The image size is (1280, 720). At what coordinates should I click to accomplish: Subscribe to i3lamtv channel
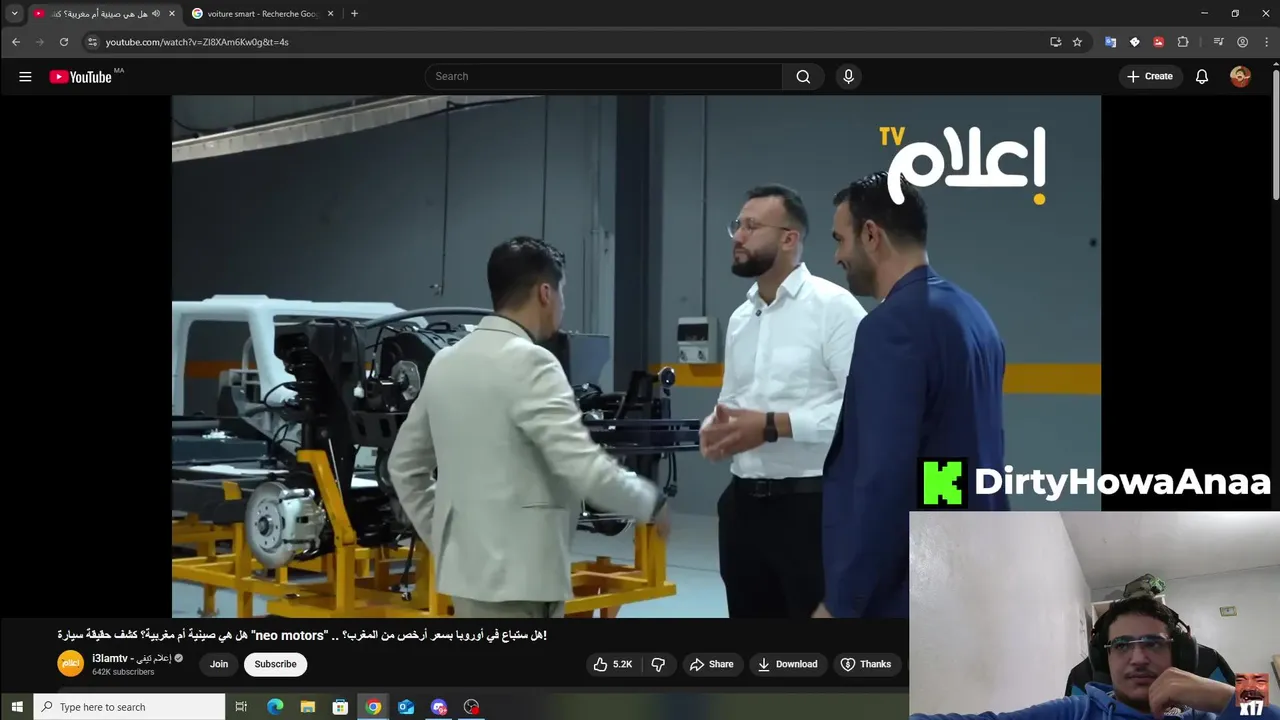coord(275,664)
